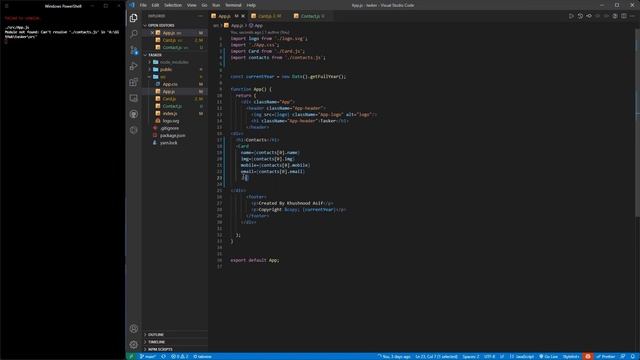Open the Edit menu
The width and height of the screenshot is (640, 360).
[x=155, y=5]
